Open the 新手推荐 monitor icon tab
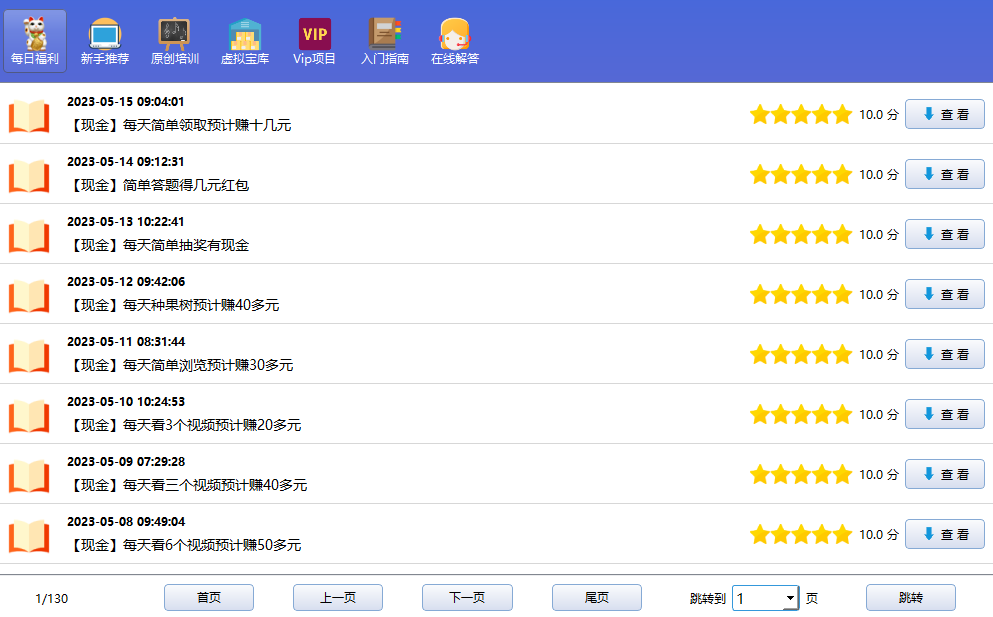 click(x=104, y=41)
